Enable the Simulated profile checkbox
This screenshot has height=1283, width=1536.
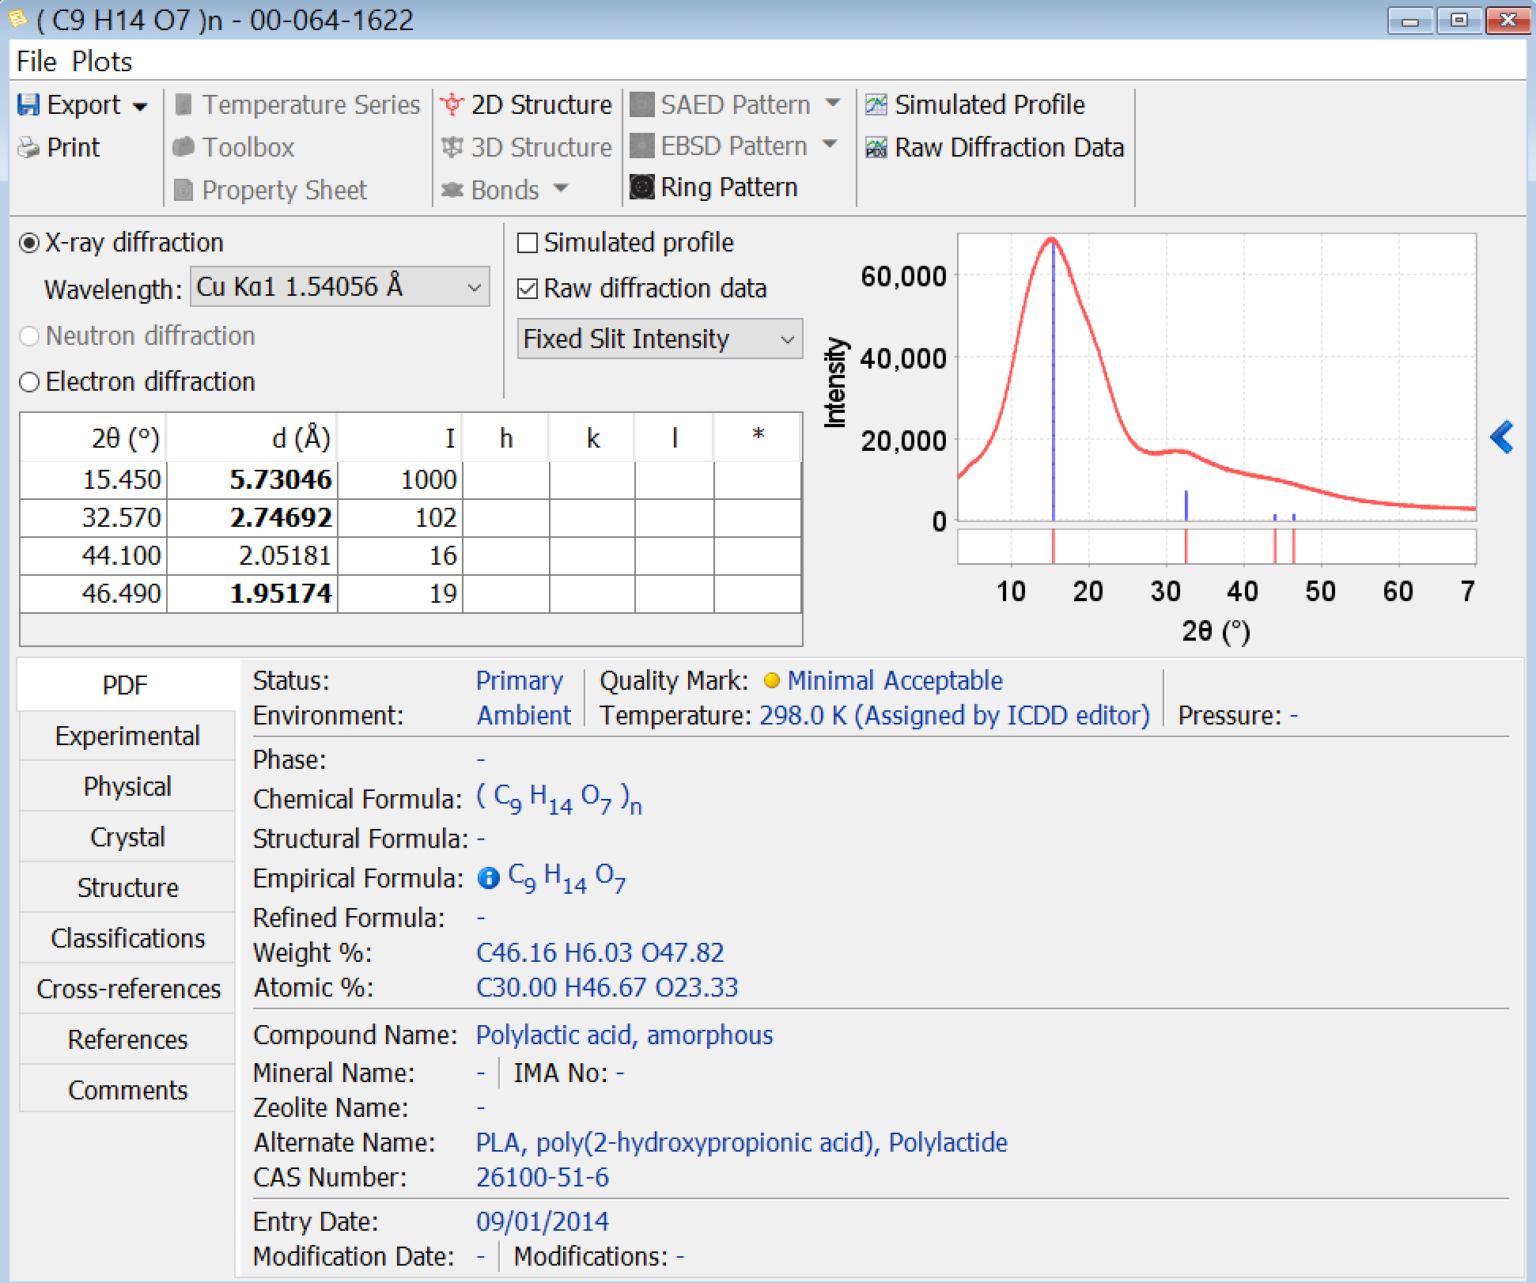point(528,243)
